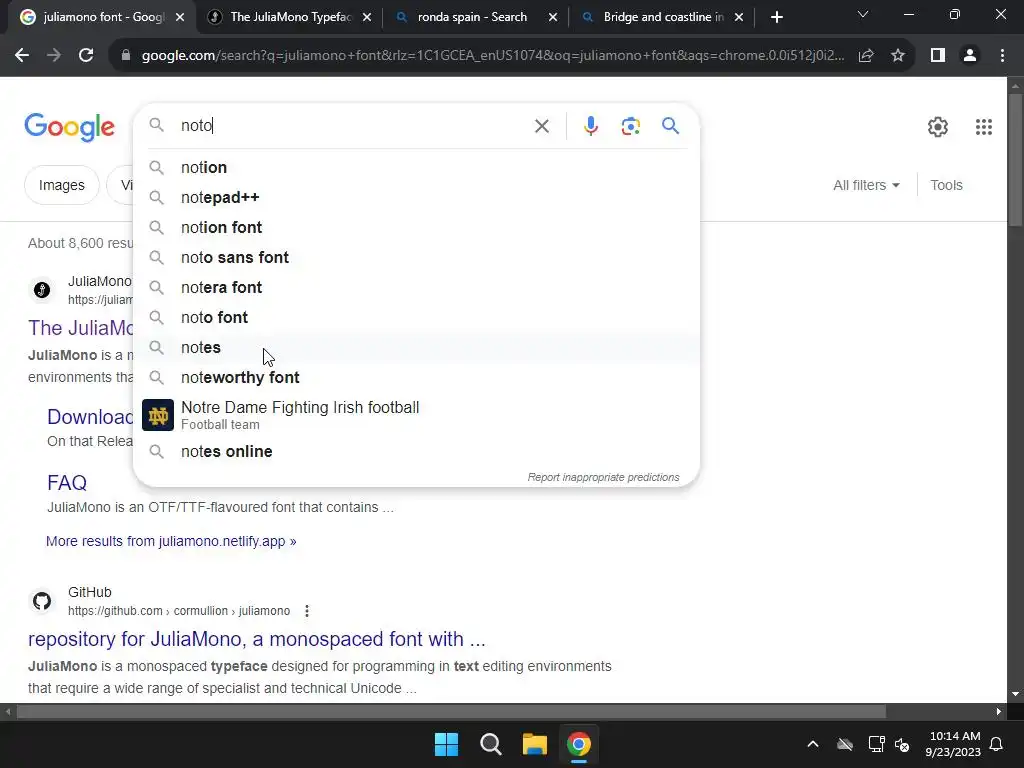1024x768 pixels.
Task: View site information lock icon
Action: tap(126, 56)
